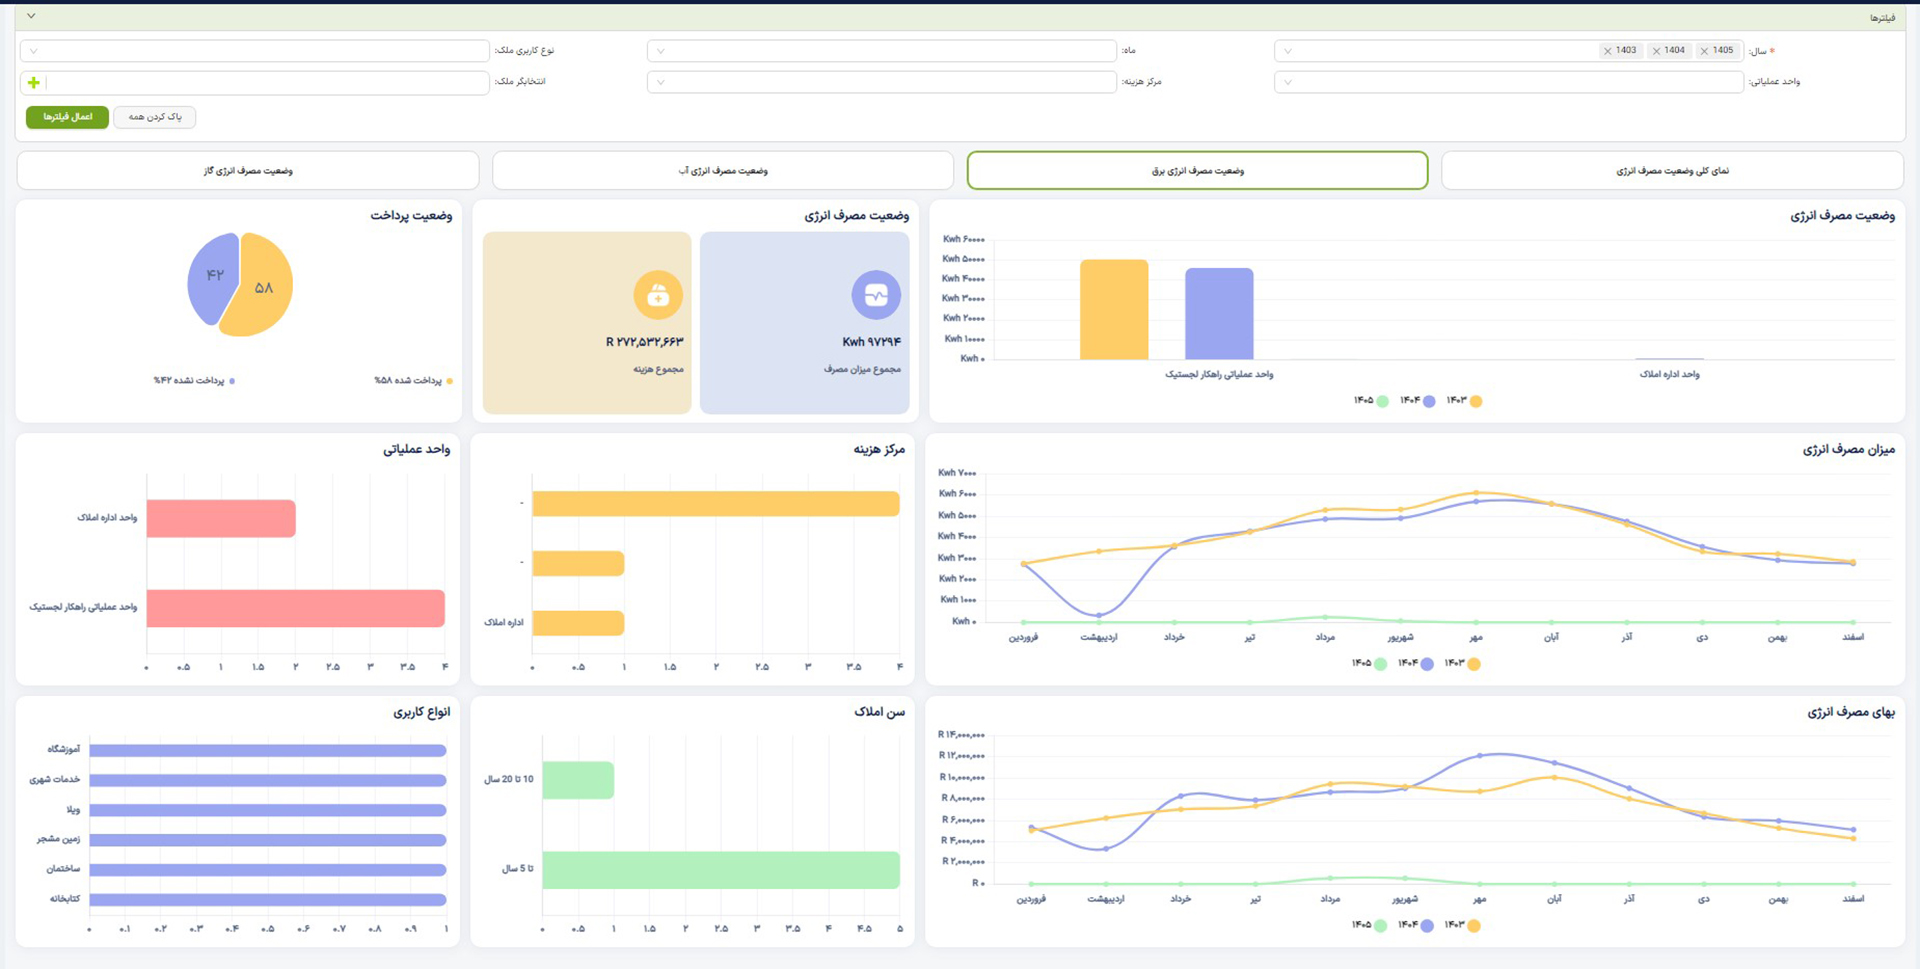Expand the operational unit dropdown
The image size is (1920, 969).
(1508, 82)
